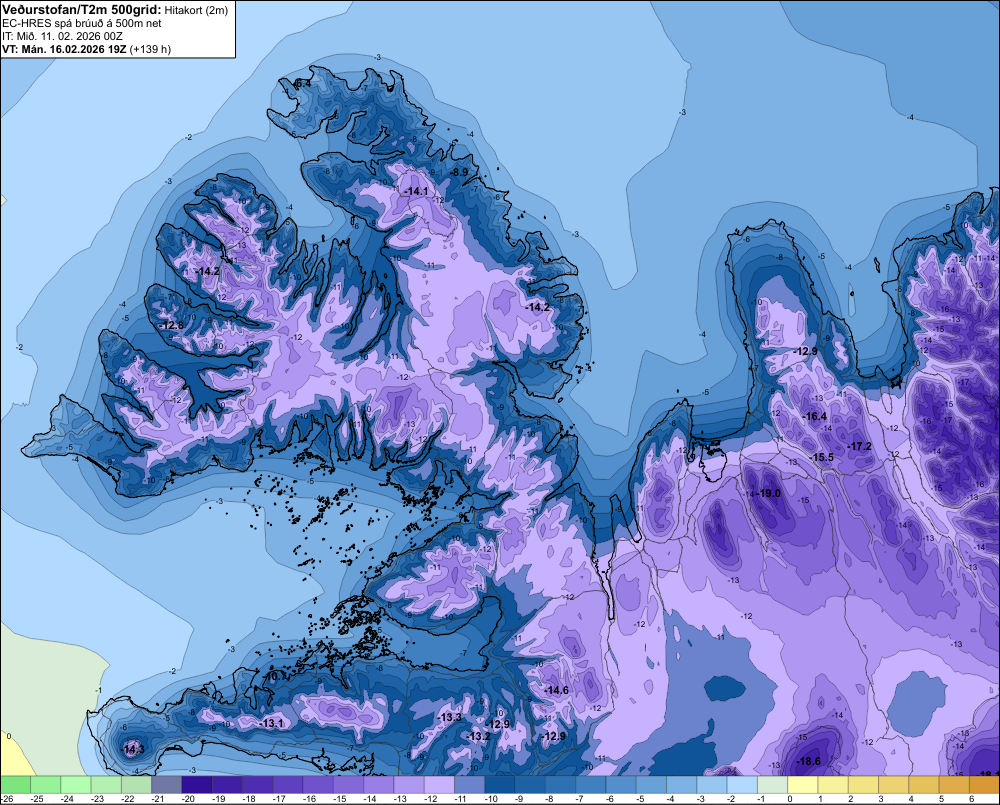Select the grey-blue legend swatch above -21
Image resolution: width=1000 pixels, height=805 pixels.
(x=166, y=784)
